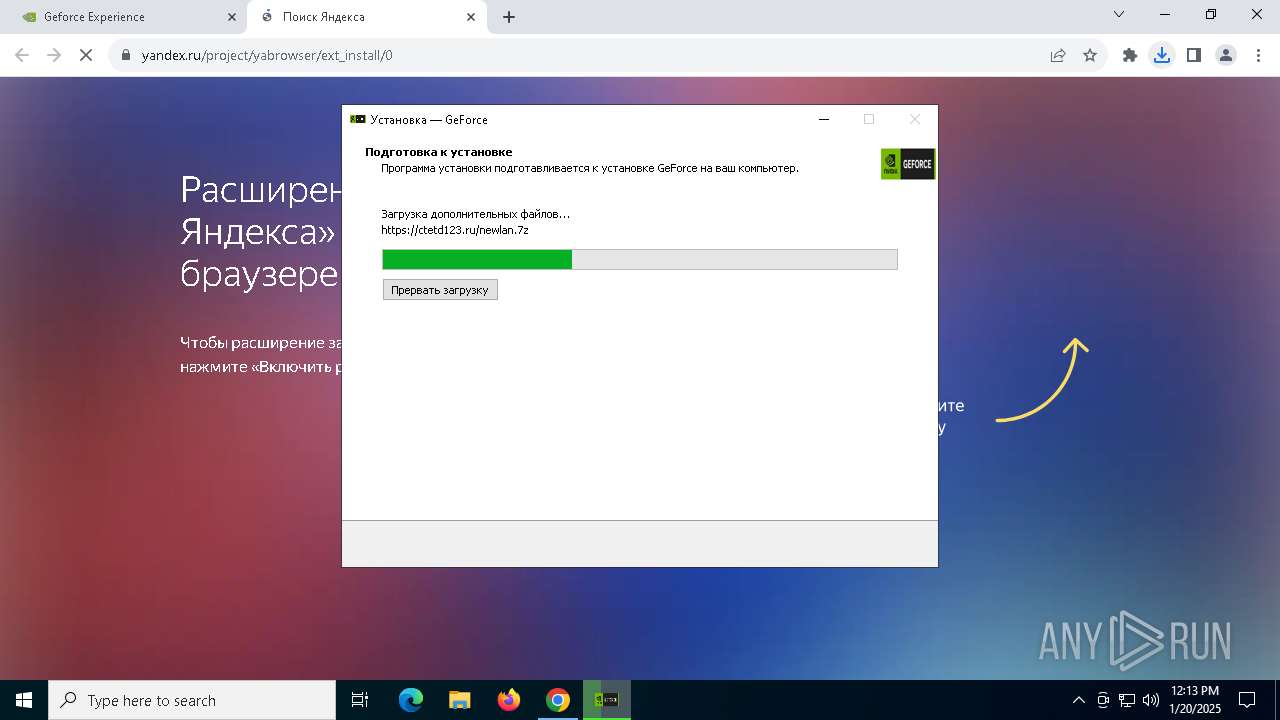This screenshot has height=720, width=1280.
Task: Click the Прервать загрузку button
Action: pos(440,290)
